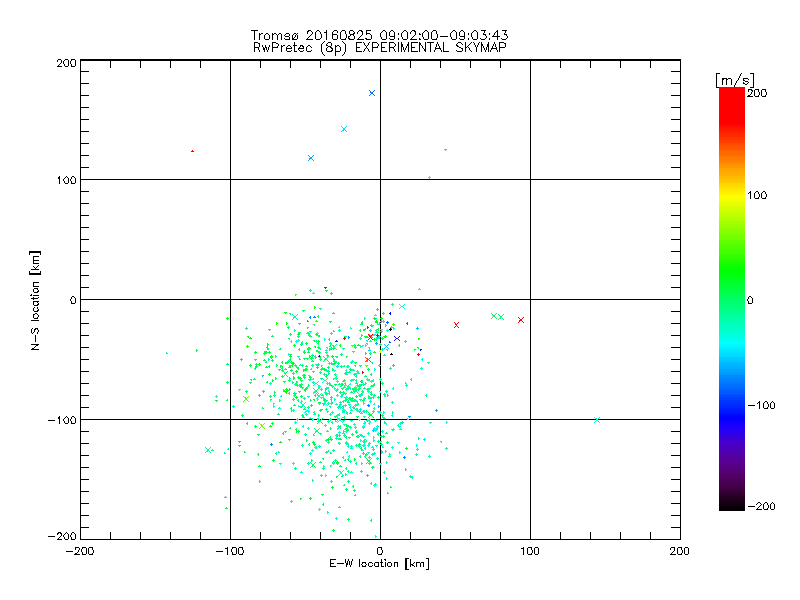Click the y-axis '200' tick label
This screenshot has width=800, height=600.
click(x=66, y=63)
